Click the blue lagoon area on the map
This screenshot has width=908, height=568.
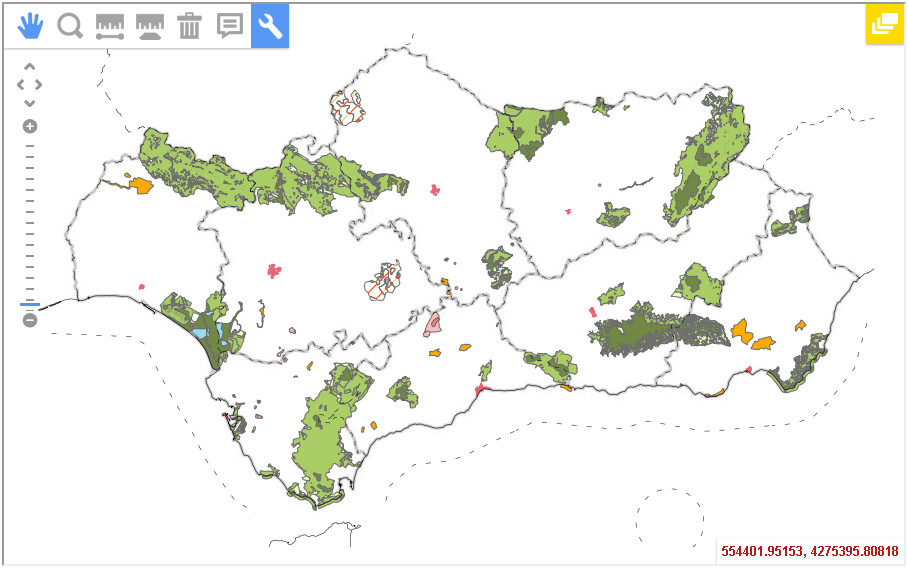point(200,333)
